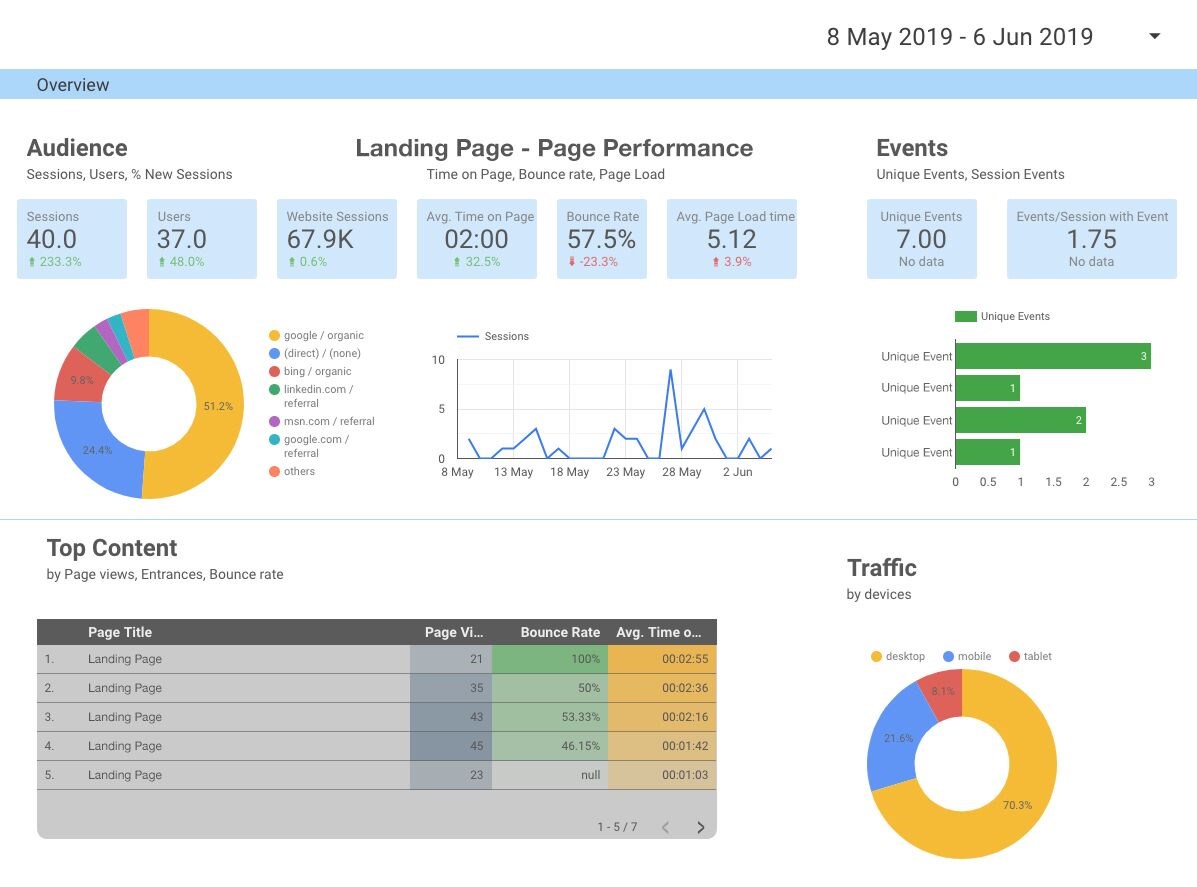Select the Overview tab bar

click(73, 85)
